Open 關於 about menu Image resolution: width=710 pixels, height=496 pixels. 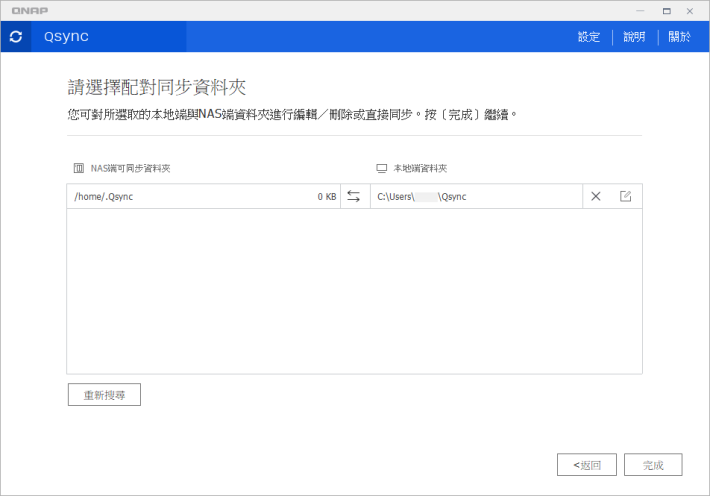click(679, 37)
